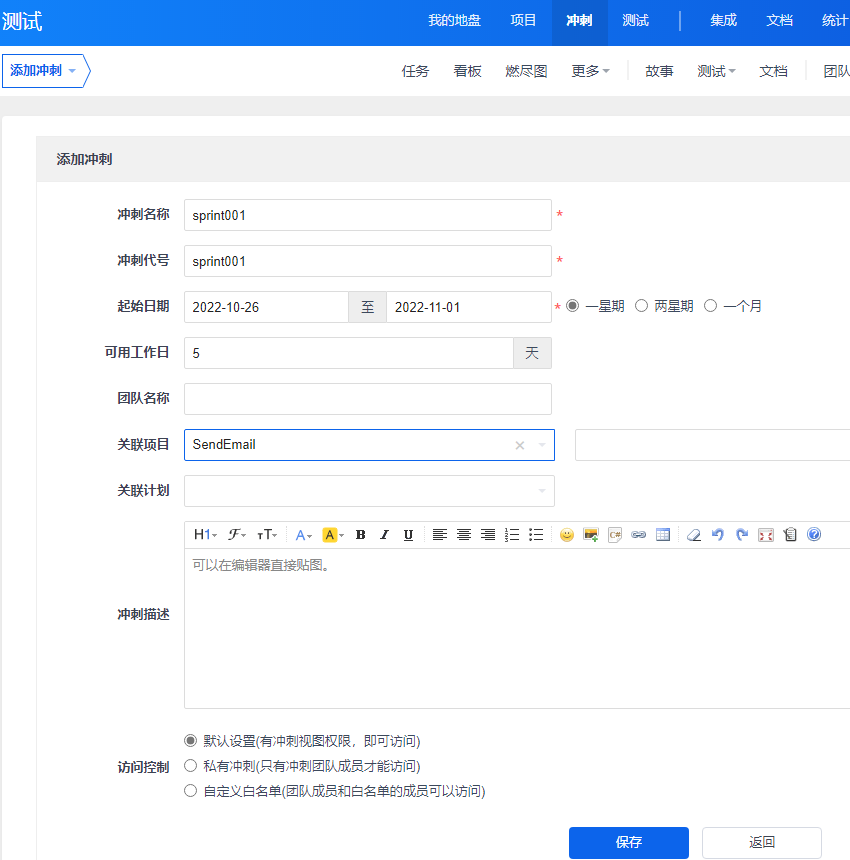Open the 关联项目 dropdown arrow

point(542,445)
